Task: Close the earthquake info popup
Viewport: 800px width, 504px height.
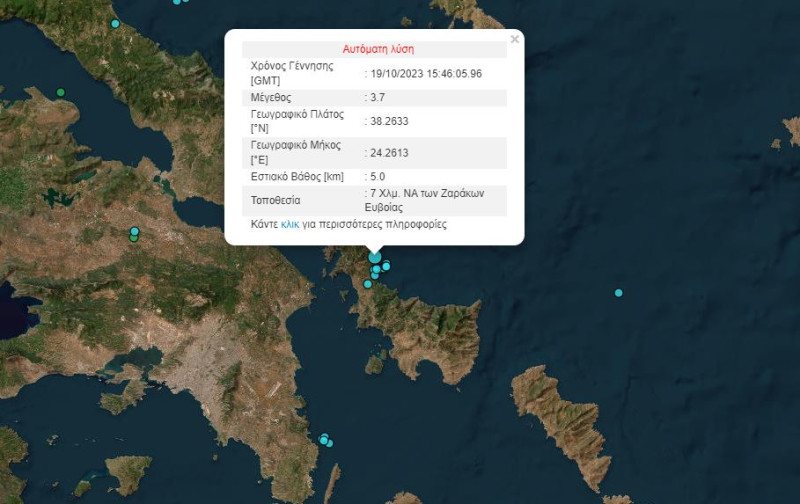Action: coord(514,40)
